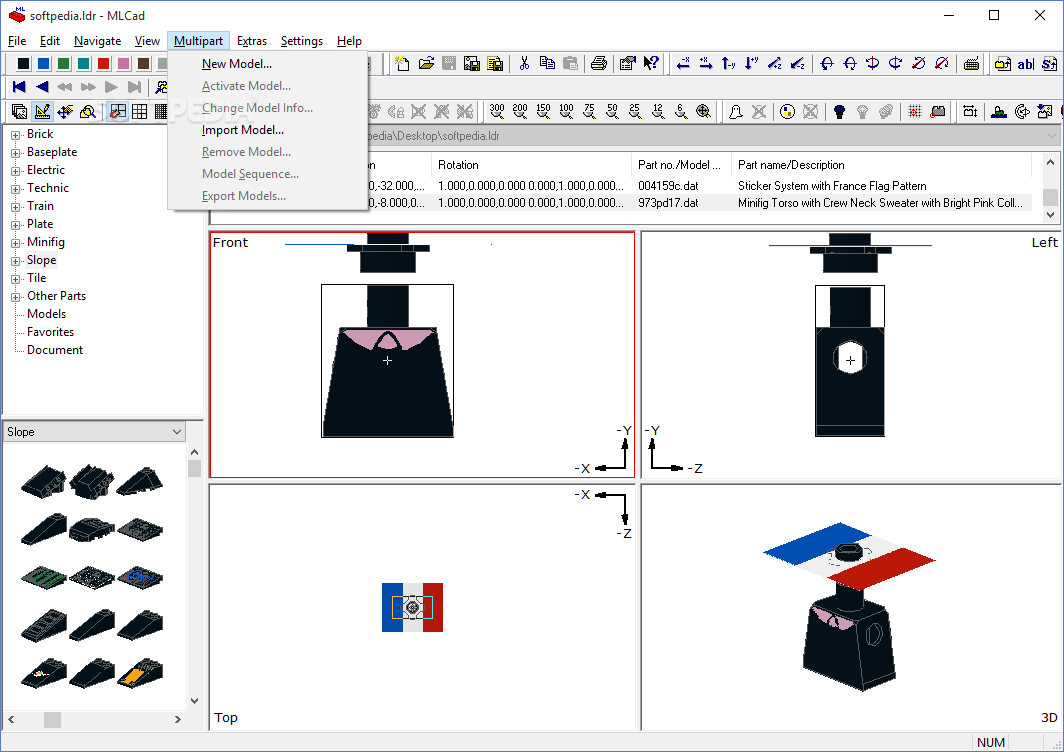1064x752 pixels.
Task: Select the red color swatch
Action: [x=103, y=64]
